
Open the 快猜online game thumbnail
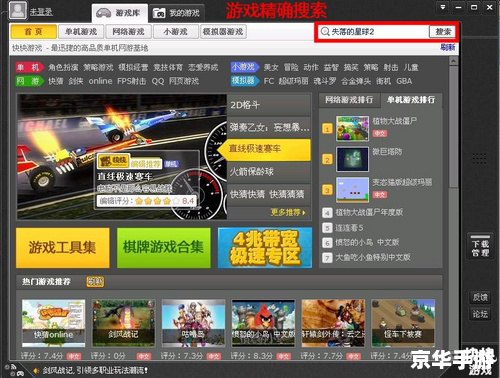click(x=53, y=323)
